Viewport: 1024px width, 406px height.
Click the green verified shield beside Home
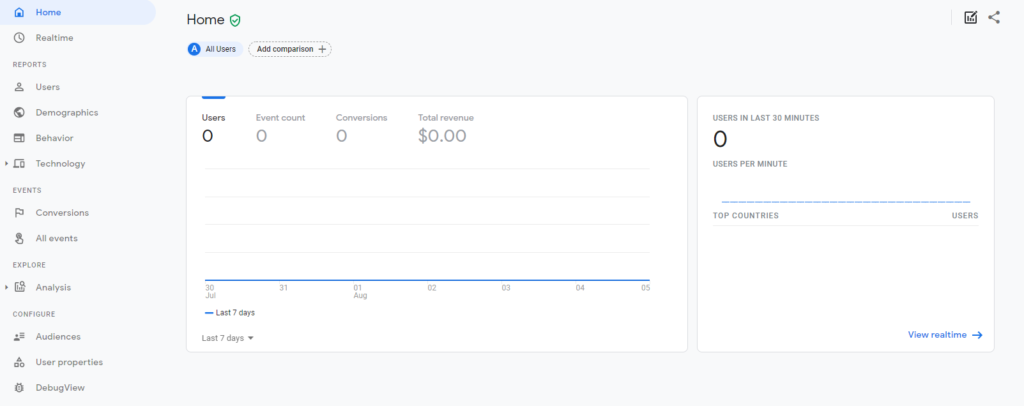235,20
